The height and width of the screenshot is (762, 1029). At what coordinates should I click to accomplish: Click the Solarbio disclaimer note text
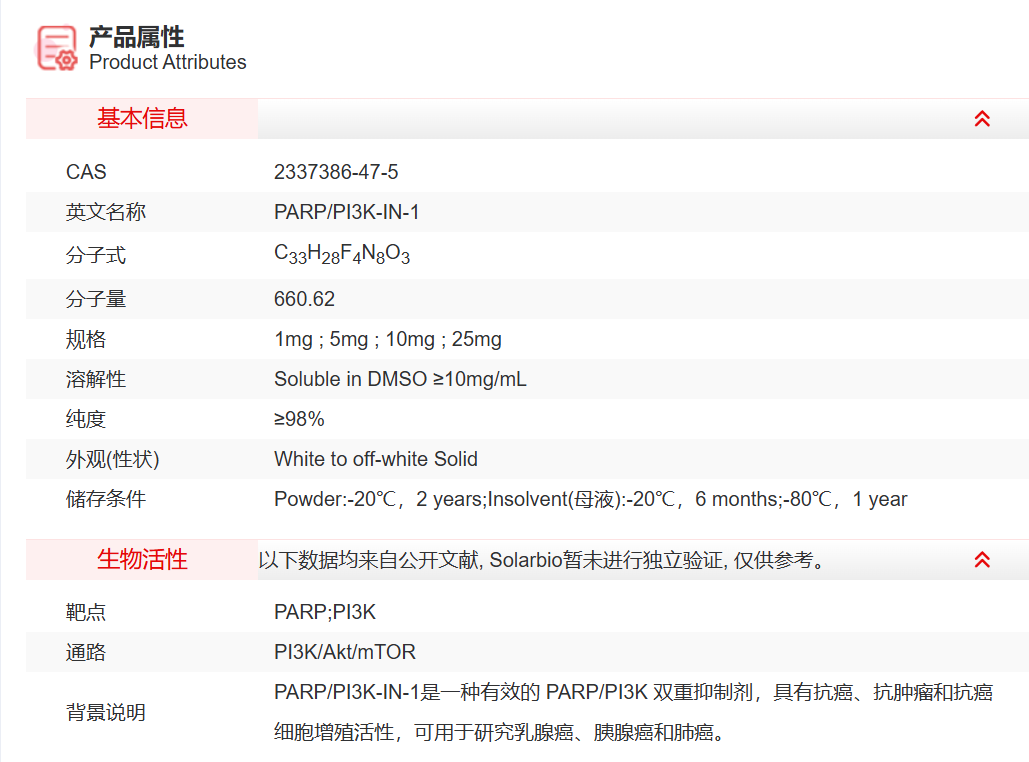coord(545,560)
